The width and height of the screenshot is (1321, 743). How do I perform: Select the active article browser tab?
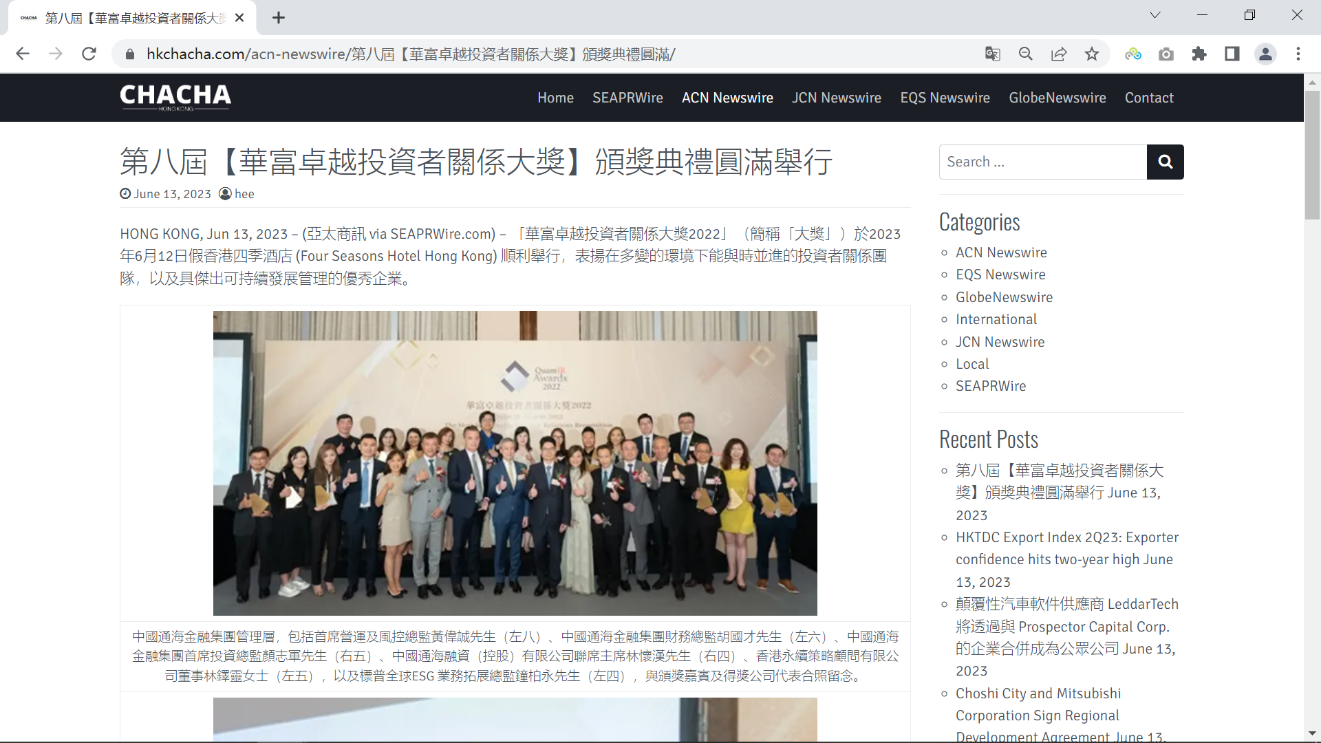point(133,17)
